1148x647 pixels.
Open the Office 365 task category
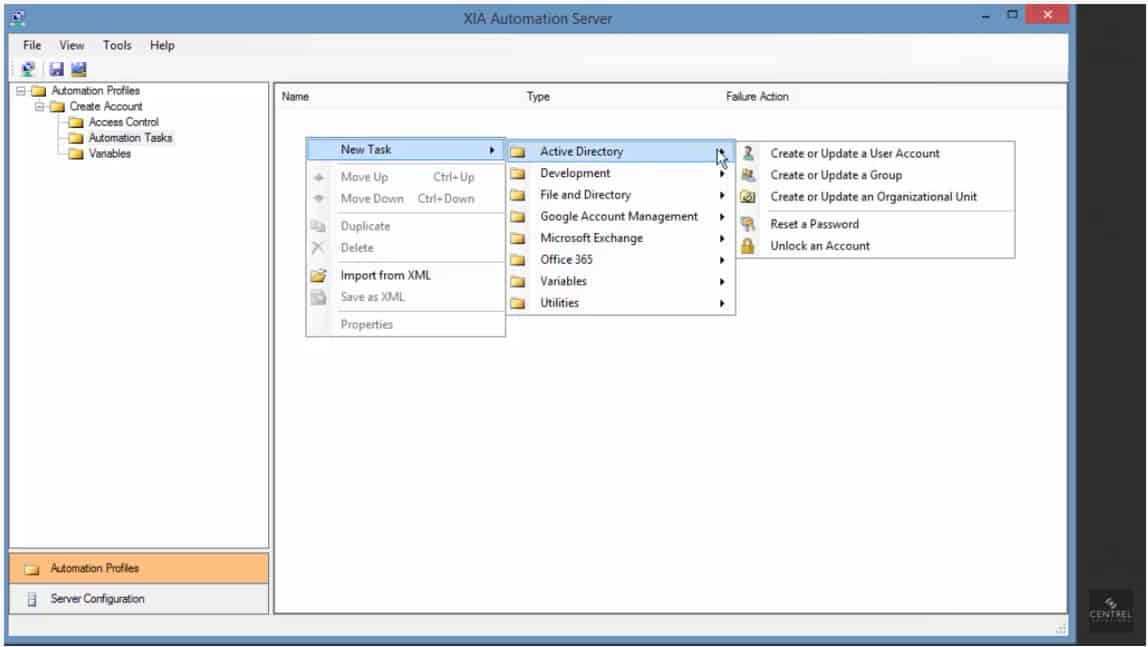(x=621, y=260)
